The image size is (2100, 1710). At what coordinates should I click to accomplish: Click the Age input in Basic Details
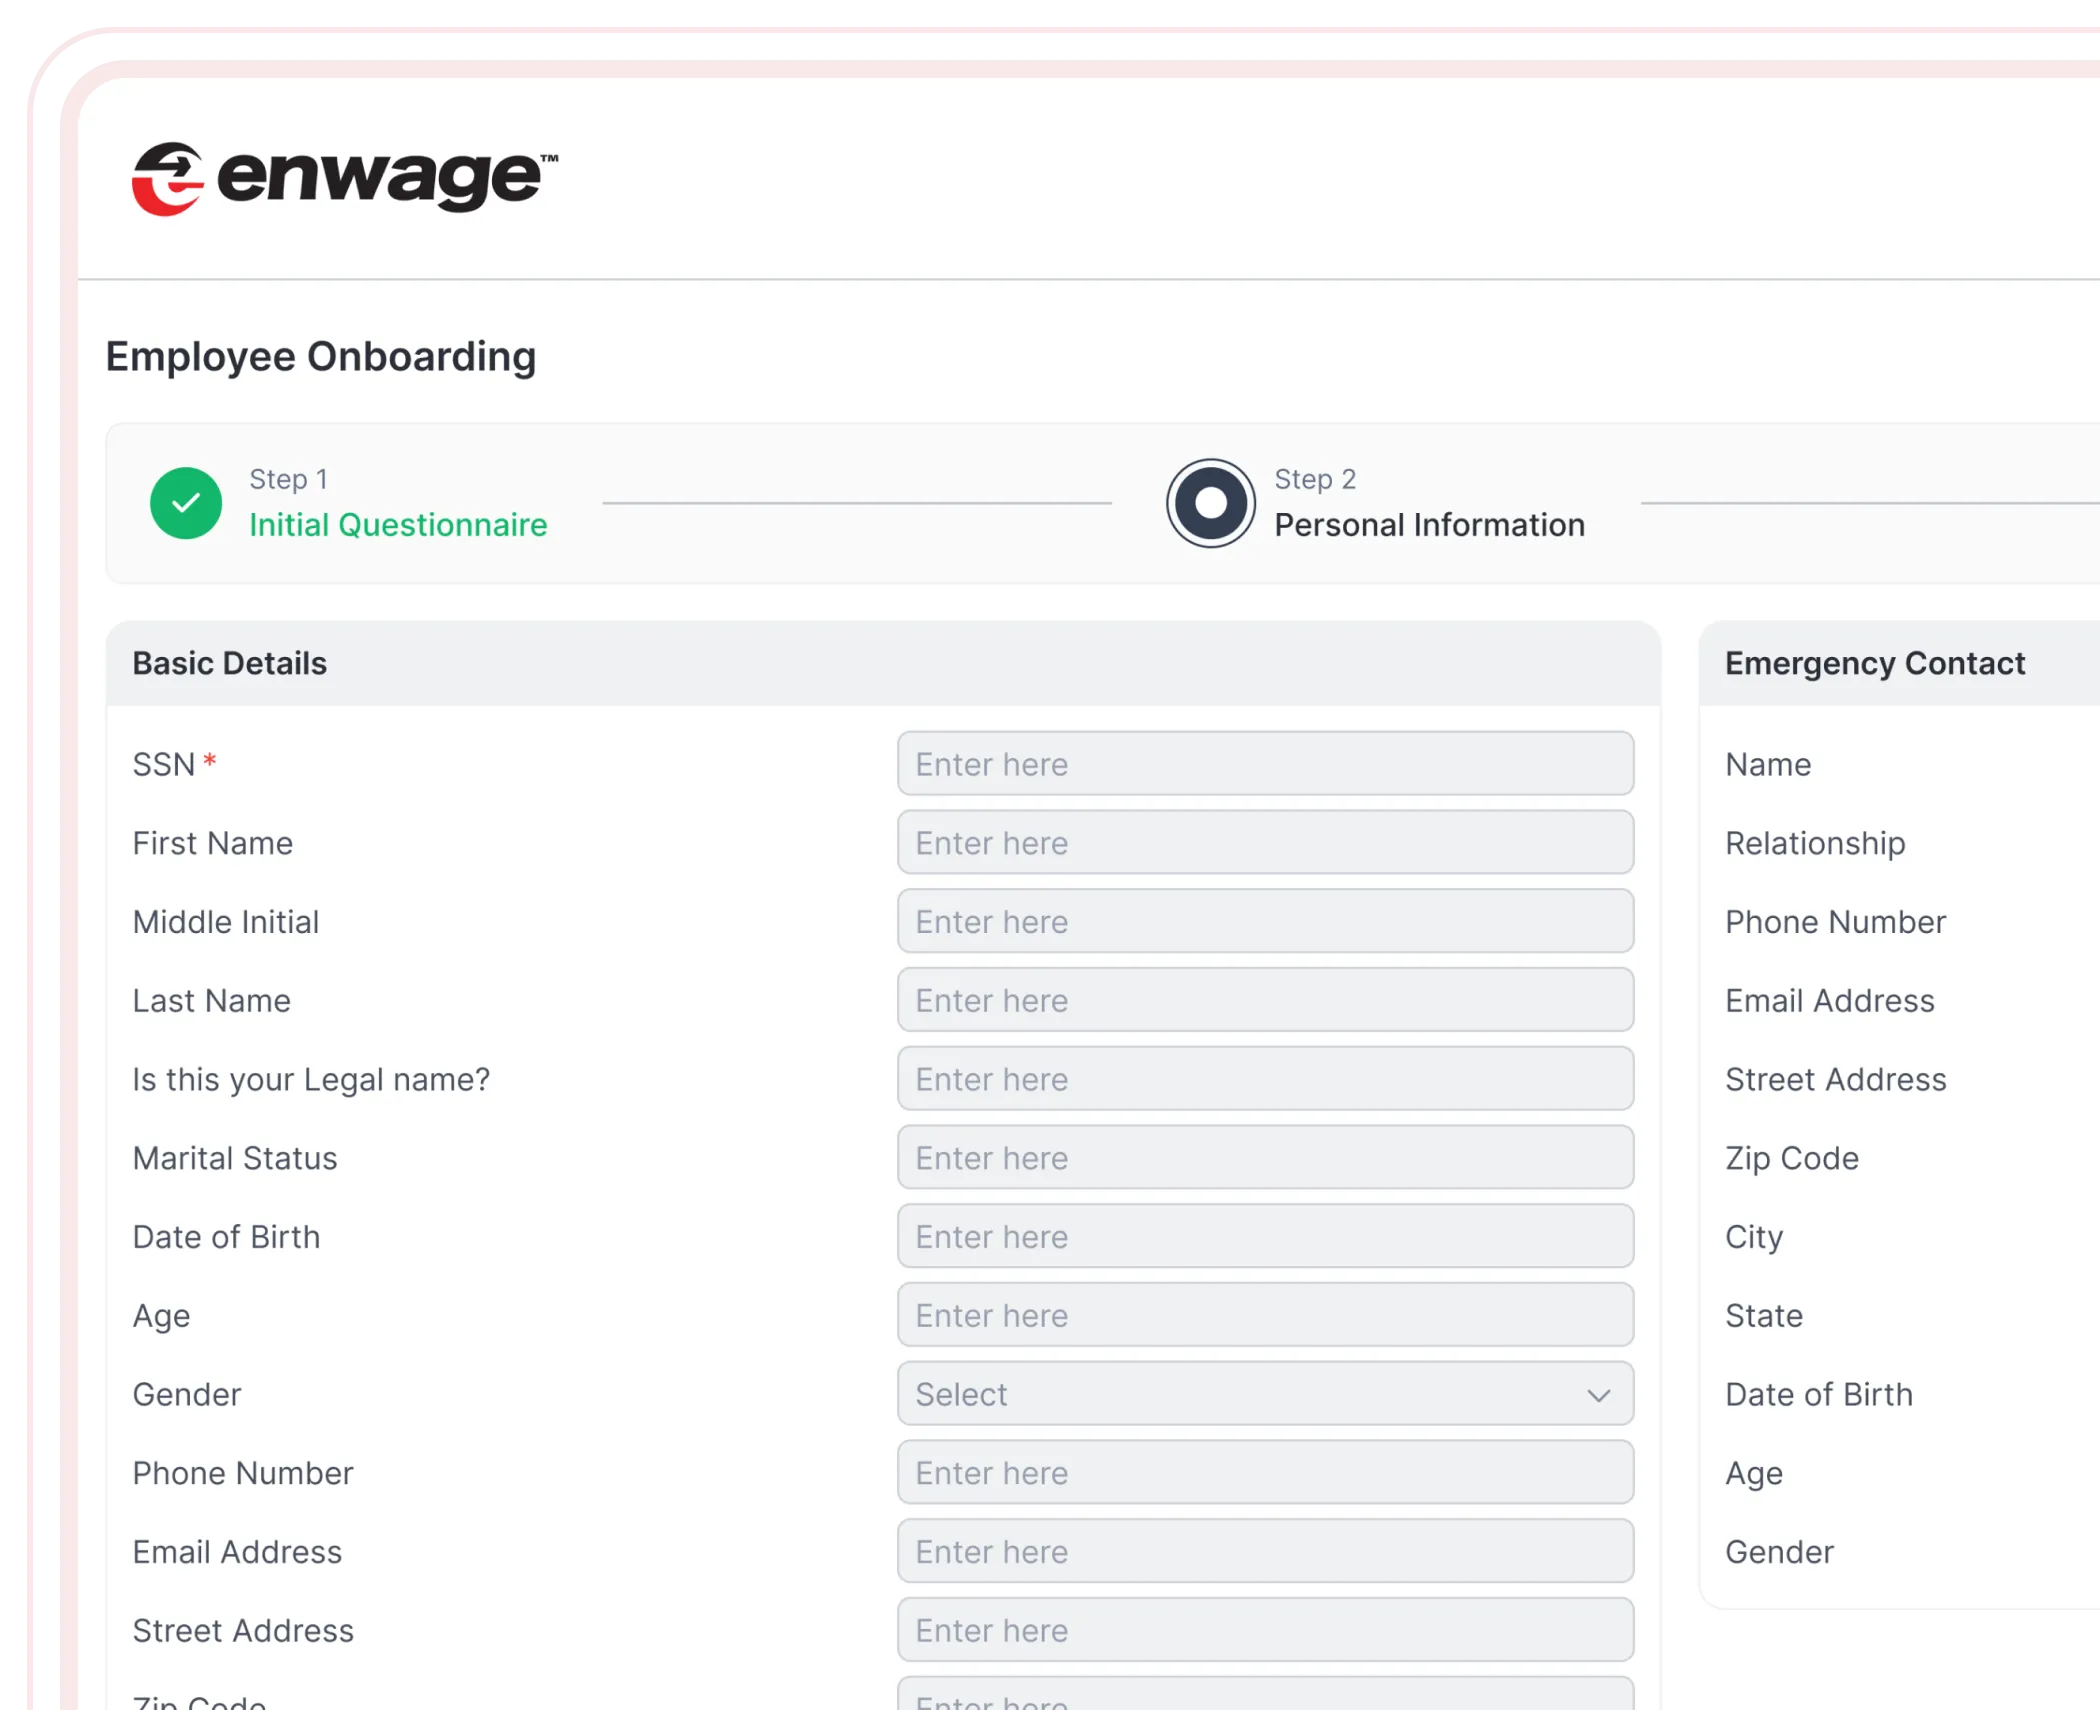point(1264,1316)
